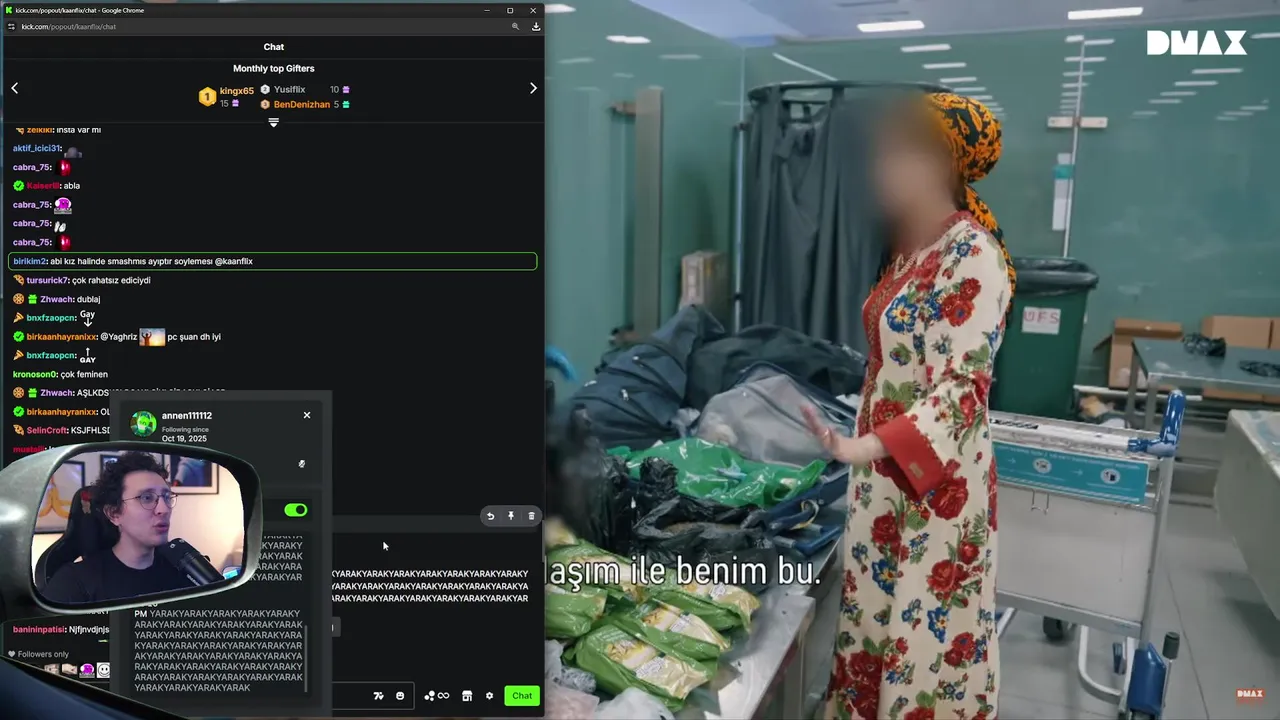Open chat settings gear
Image resolution: width=1280 pixels, height=720 pixels.
(x=489, y=696)
